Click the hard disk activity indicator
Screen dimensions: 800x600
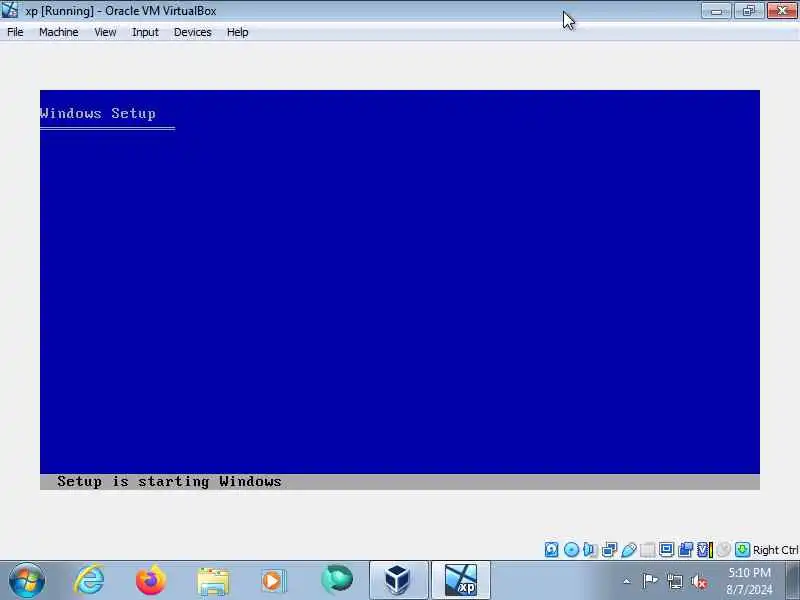coord(552,549)
